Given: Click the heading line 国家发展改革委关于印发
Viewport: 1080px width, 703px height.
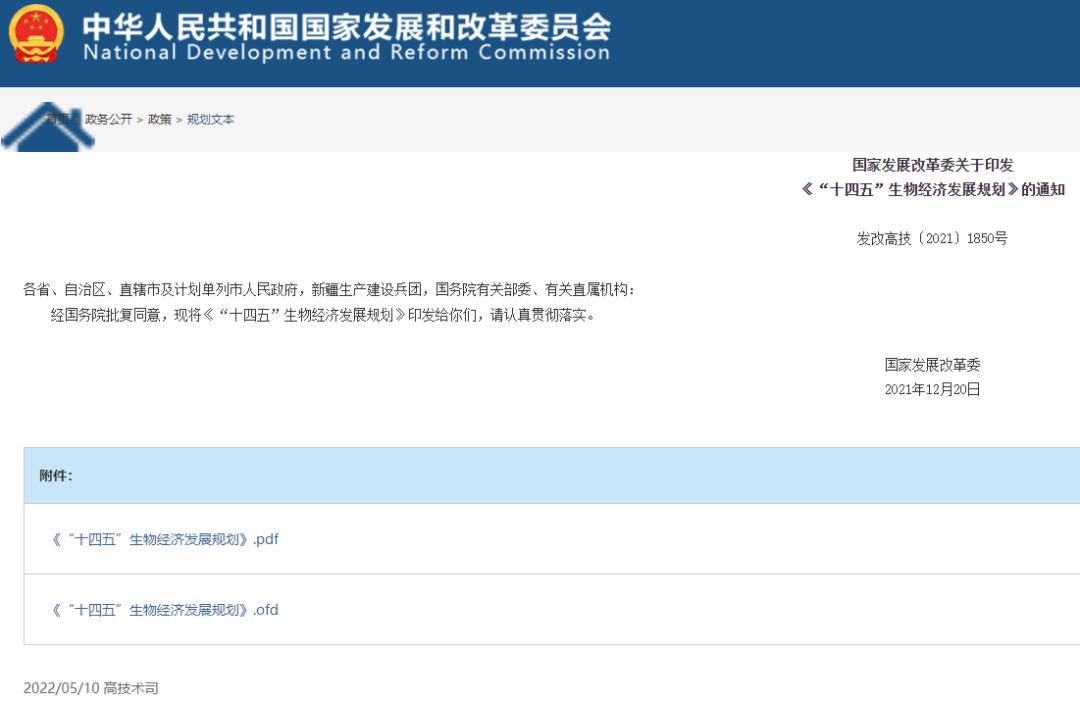Looking at the screenshot, I should (933, 165).
